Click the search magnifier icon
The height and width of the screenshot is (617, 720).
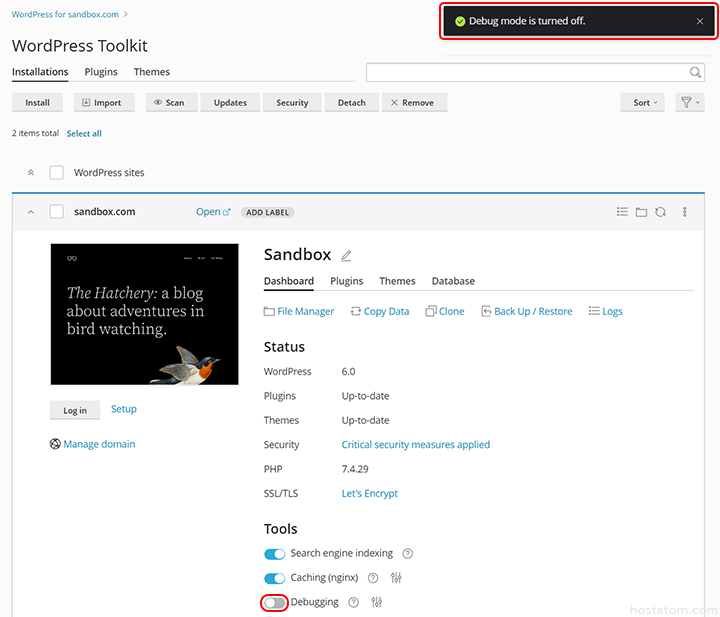pos(696,72)
